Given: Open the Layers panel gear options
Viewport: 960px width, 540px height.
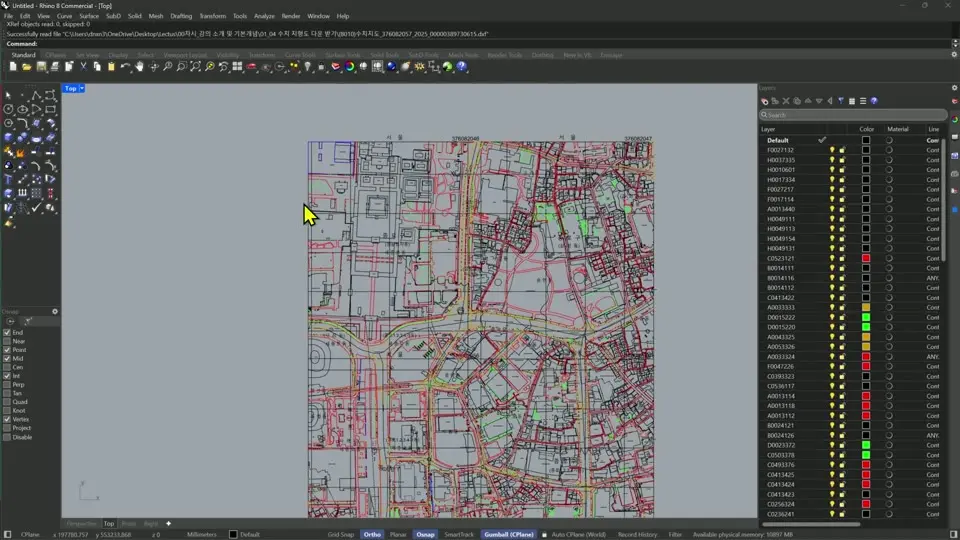Looking at the screenshot, I should click(954, 88).
